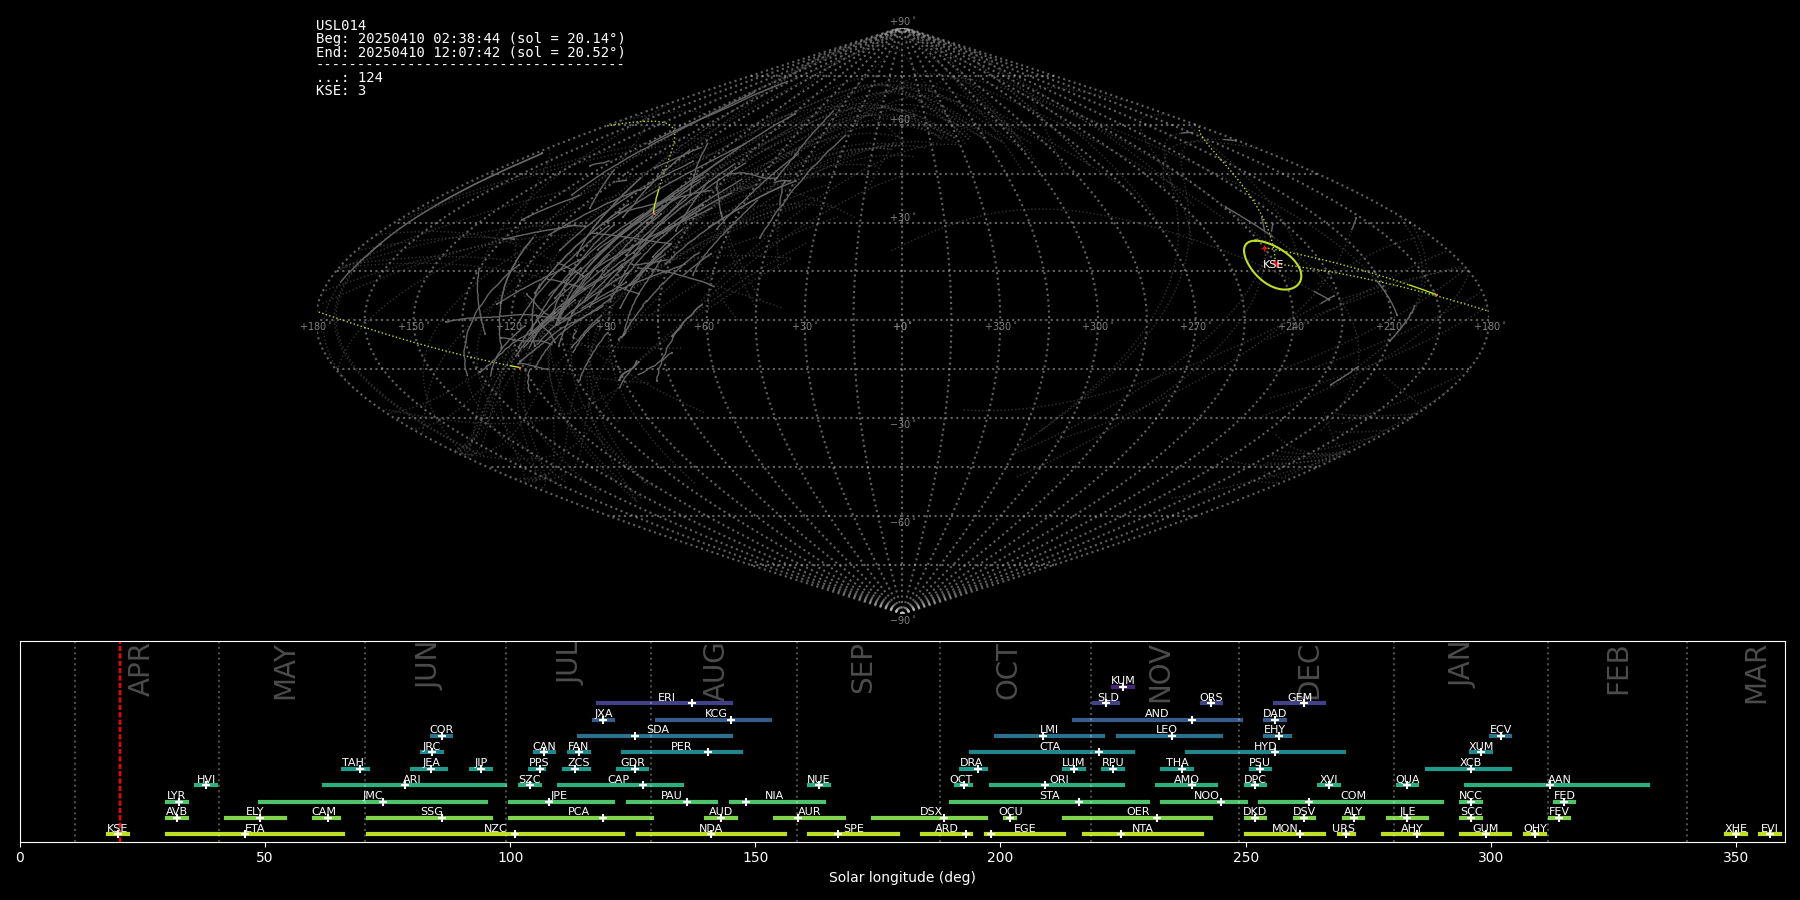Click the JAN month label

click(x=1460, y=665)
